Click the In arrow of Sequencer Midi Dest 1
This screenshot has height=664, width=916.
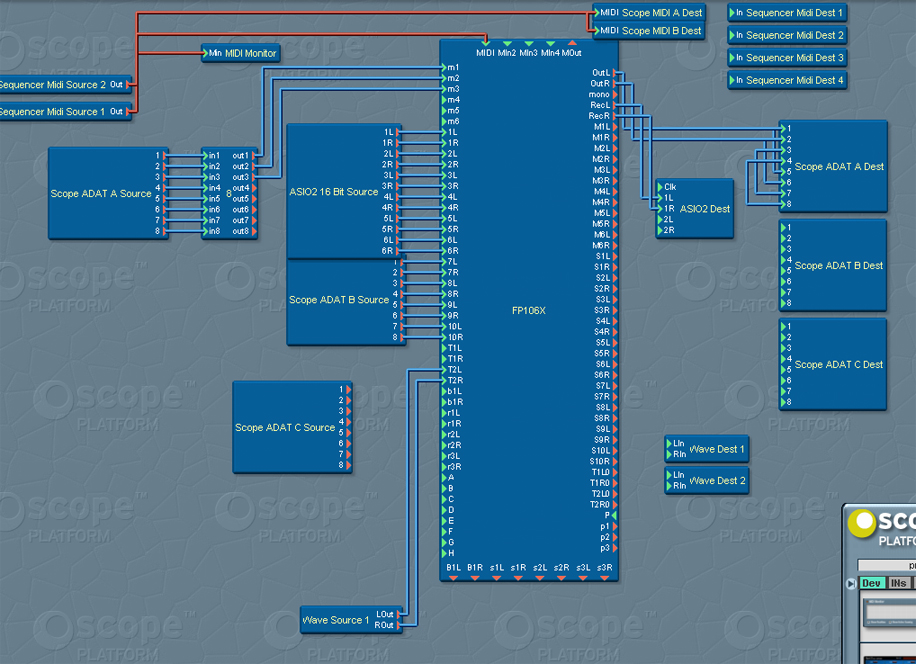pyautogui.click(x=732, y=12)
